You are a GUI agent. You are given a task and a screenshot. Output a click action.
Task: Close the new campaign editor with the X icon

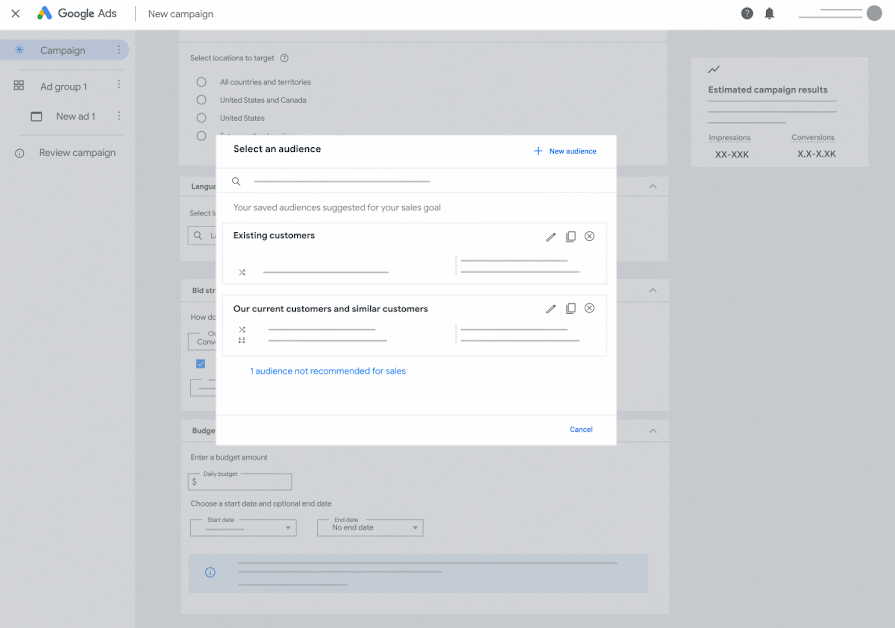point(15,14)
